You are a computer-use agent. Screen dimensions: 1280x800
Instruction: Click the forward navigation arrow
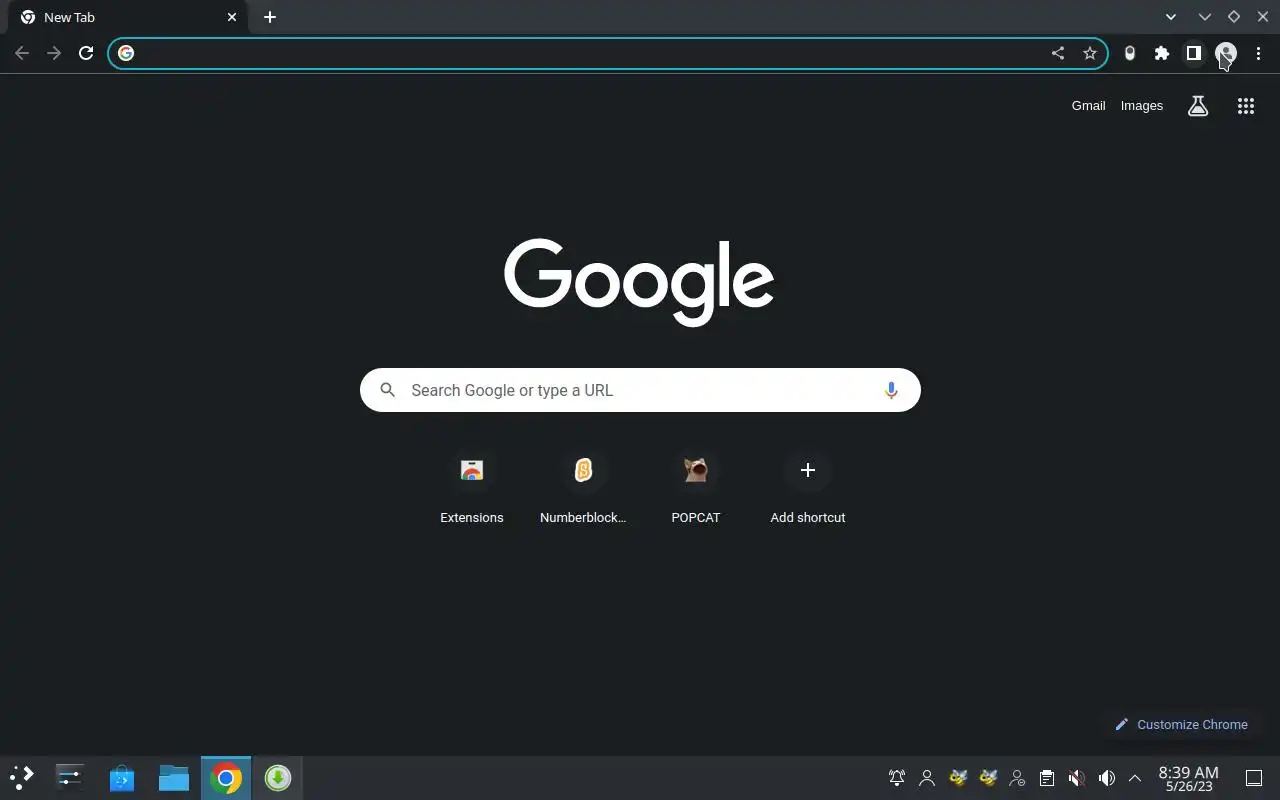tap(54, 53)
